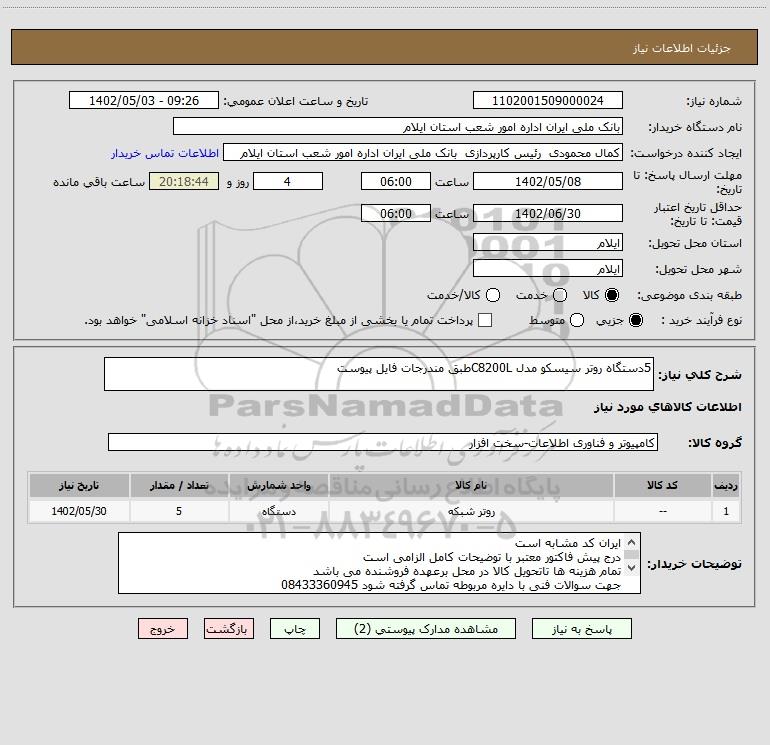Click response deadline date 1402/05/08
Image resolution: width=770 pixels, height=745 pixels.
[x=548, y=181]
